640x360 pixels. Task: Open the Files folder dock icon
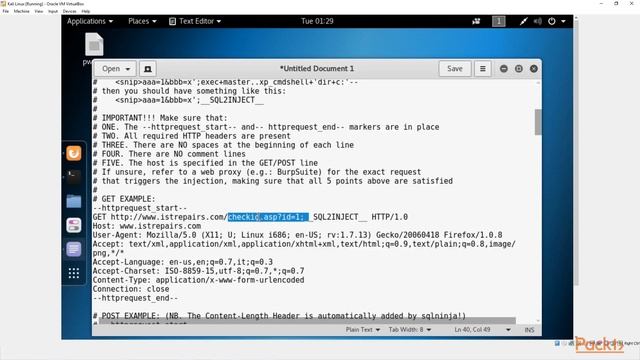tap(74, 201)
